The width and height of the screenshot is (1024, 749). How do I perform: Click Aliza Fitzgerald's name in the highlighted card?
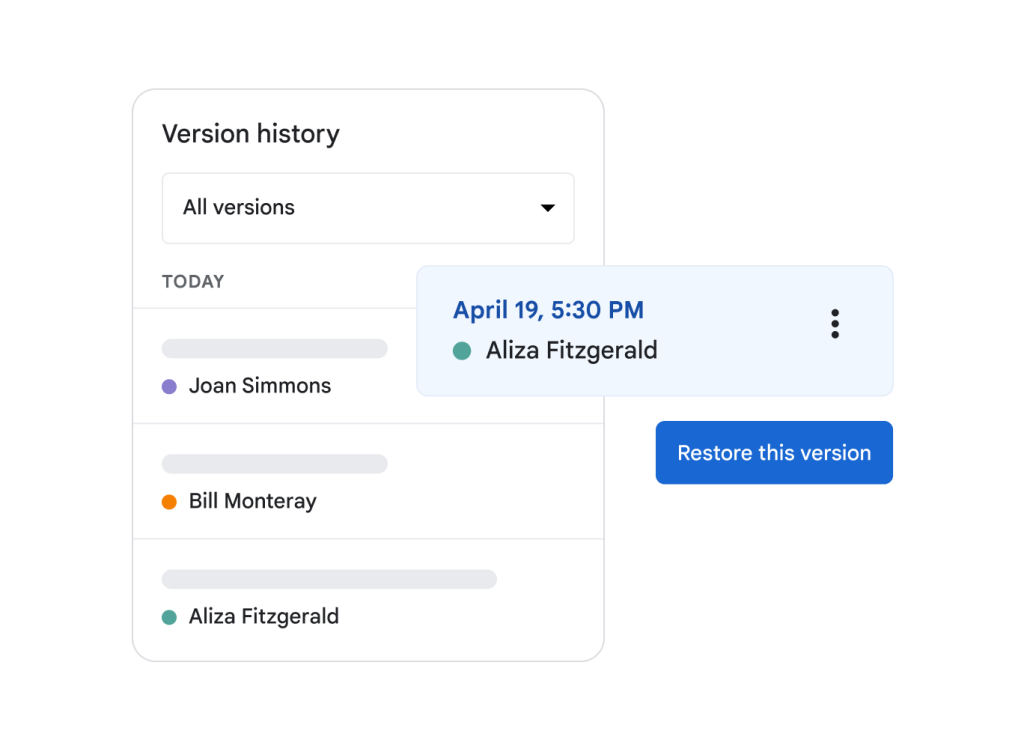(x=572, y=351)
